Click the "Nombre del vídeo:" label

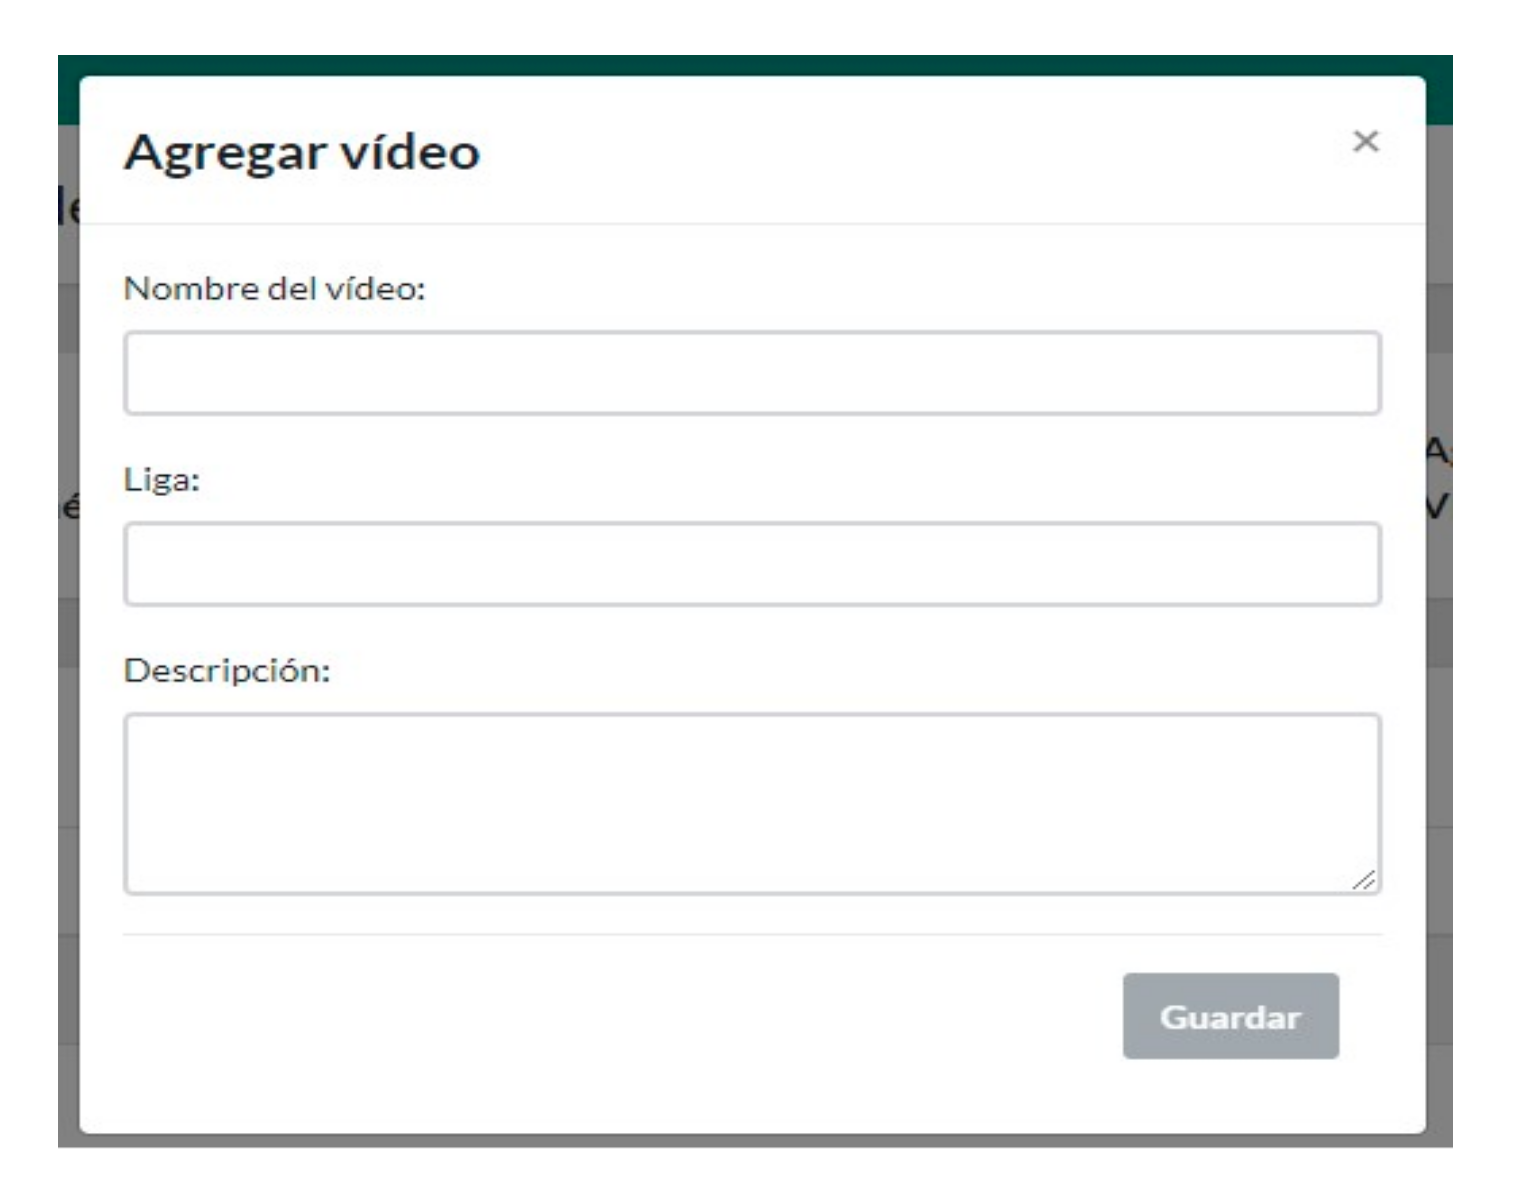(x=274, y=289)
